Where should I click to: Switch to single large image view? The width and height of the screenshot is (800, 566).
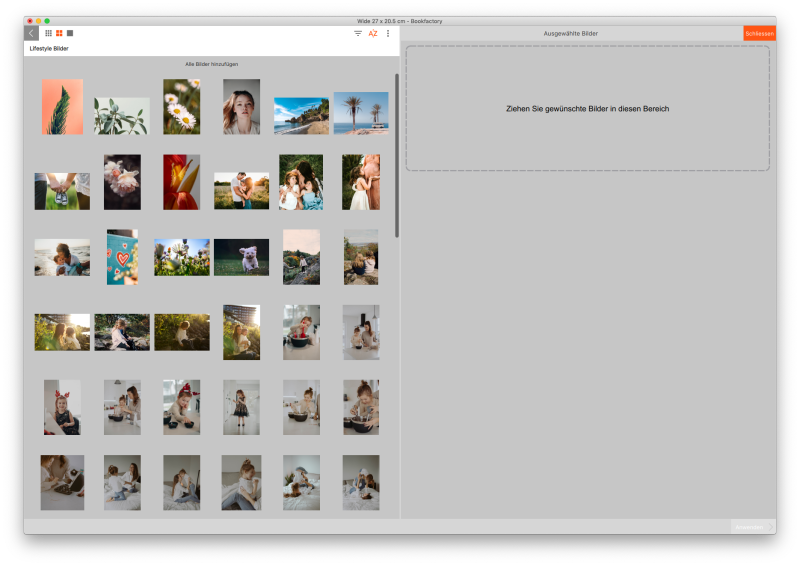(70, 33)
